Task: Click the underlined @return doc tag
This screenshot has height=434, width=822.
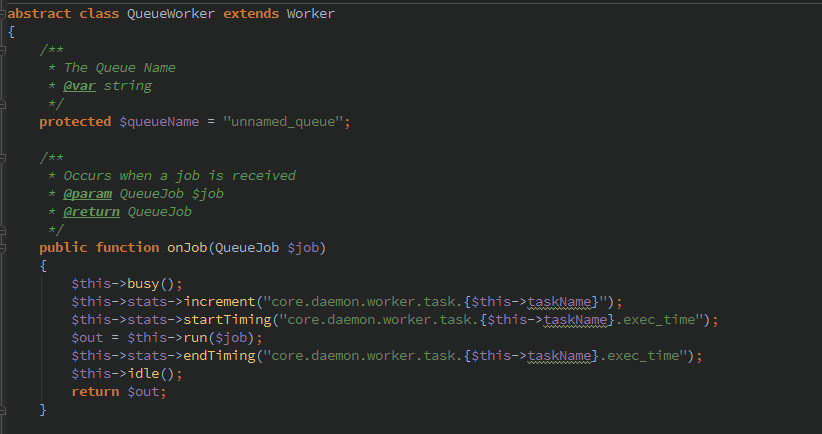Action: [93, 212]
